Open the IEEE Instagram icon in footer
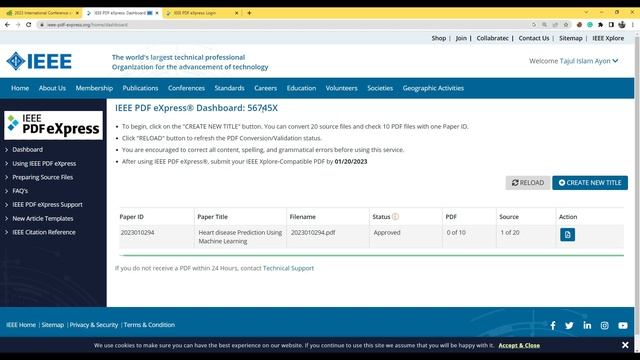 pos(604,325)
